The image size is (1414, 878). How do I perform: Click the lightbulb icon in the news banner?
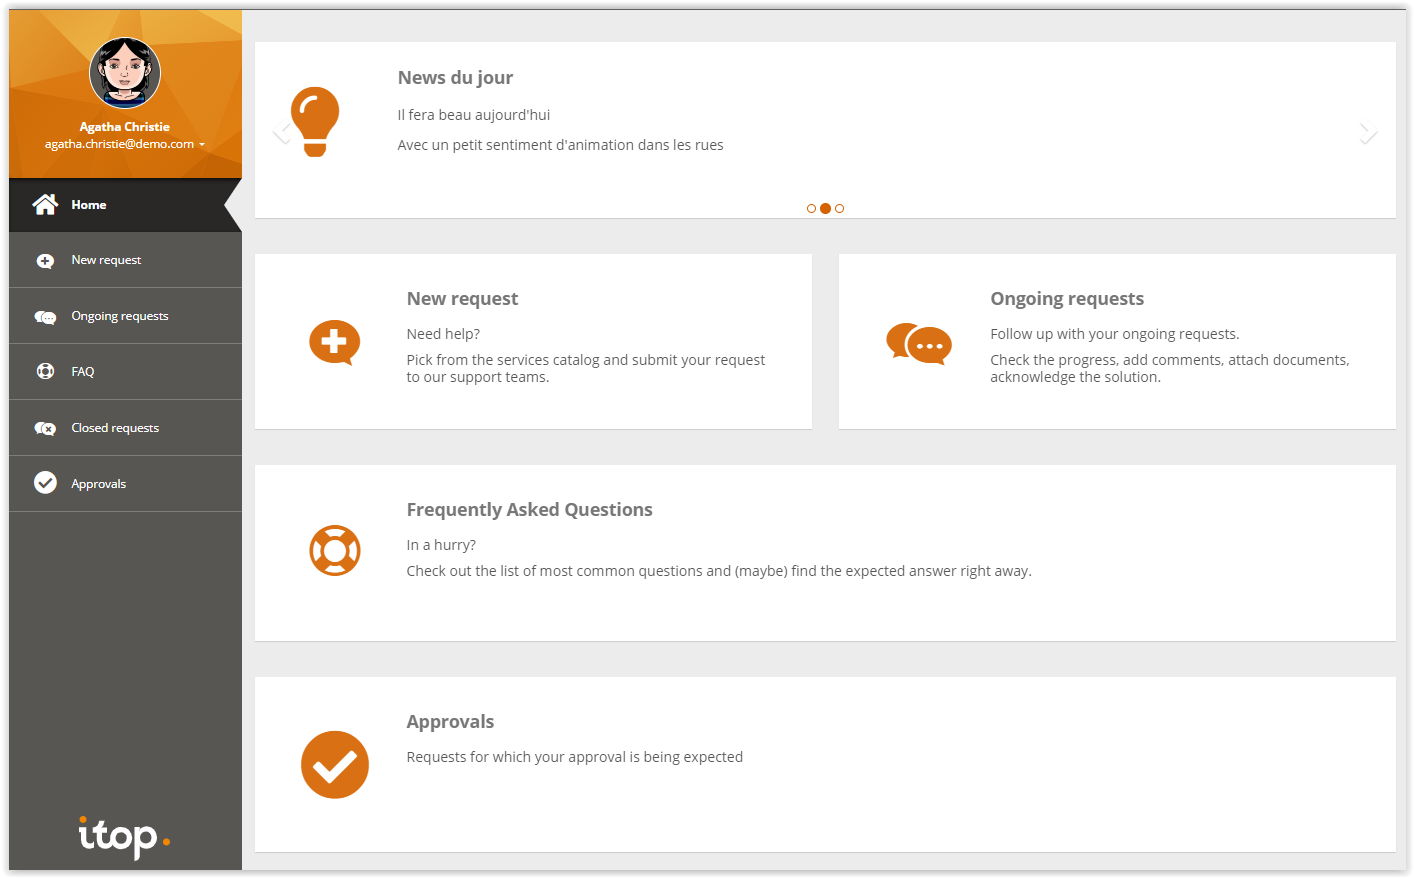pos(315,122)
